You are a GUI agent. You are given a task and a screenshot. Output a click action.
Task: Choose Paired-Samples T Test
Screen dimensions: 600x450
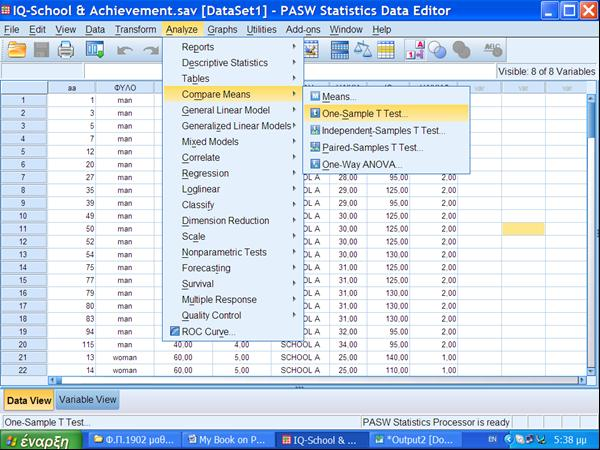[386, 147]
